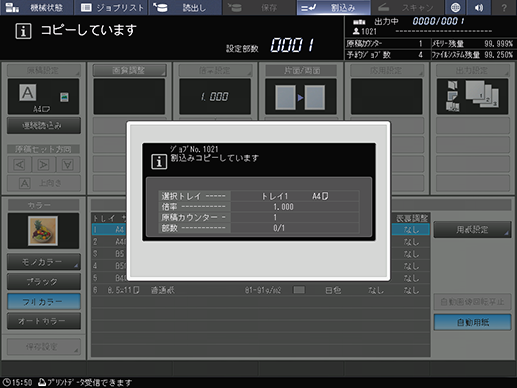
Task: Select tray 6 8.5x11 普通紙 row
Action: [x=261, y=290]
